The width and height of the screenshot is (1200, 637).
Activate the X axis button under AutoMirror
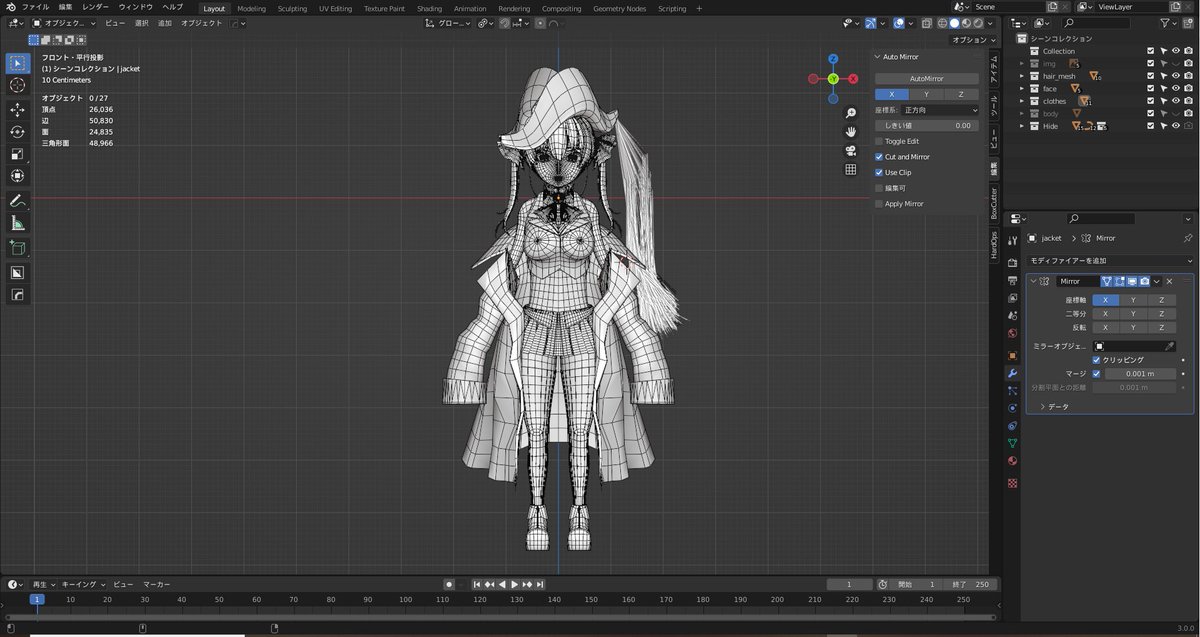coord(892,93)
